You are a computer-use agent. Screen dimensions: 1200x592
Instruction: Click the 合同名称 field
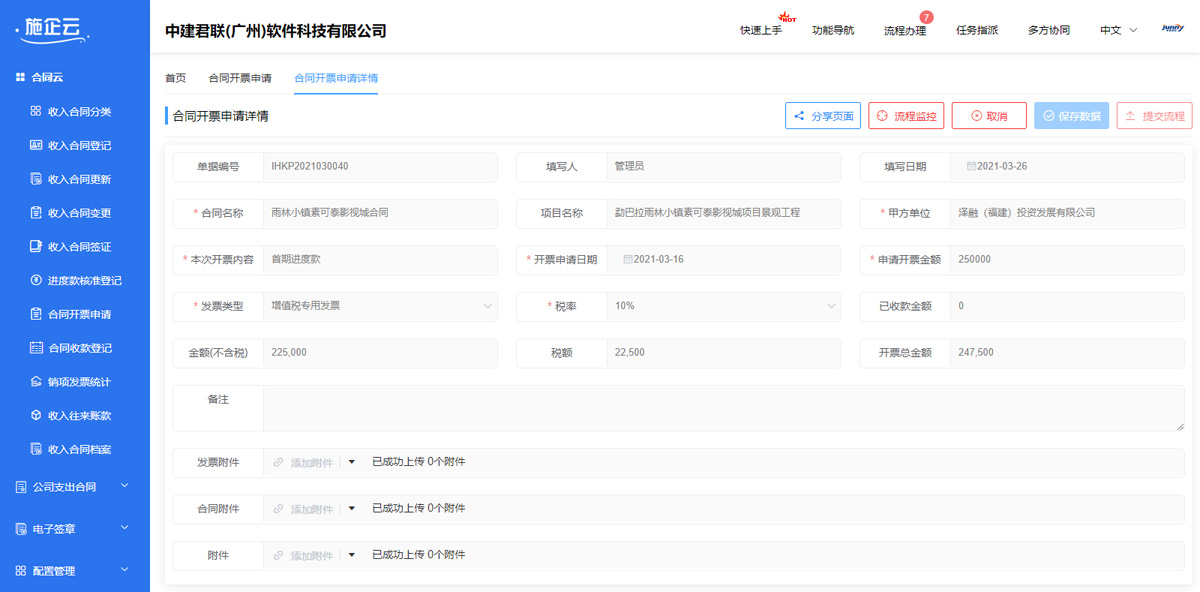point(380,213)
